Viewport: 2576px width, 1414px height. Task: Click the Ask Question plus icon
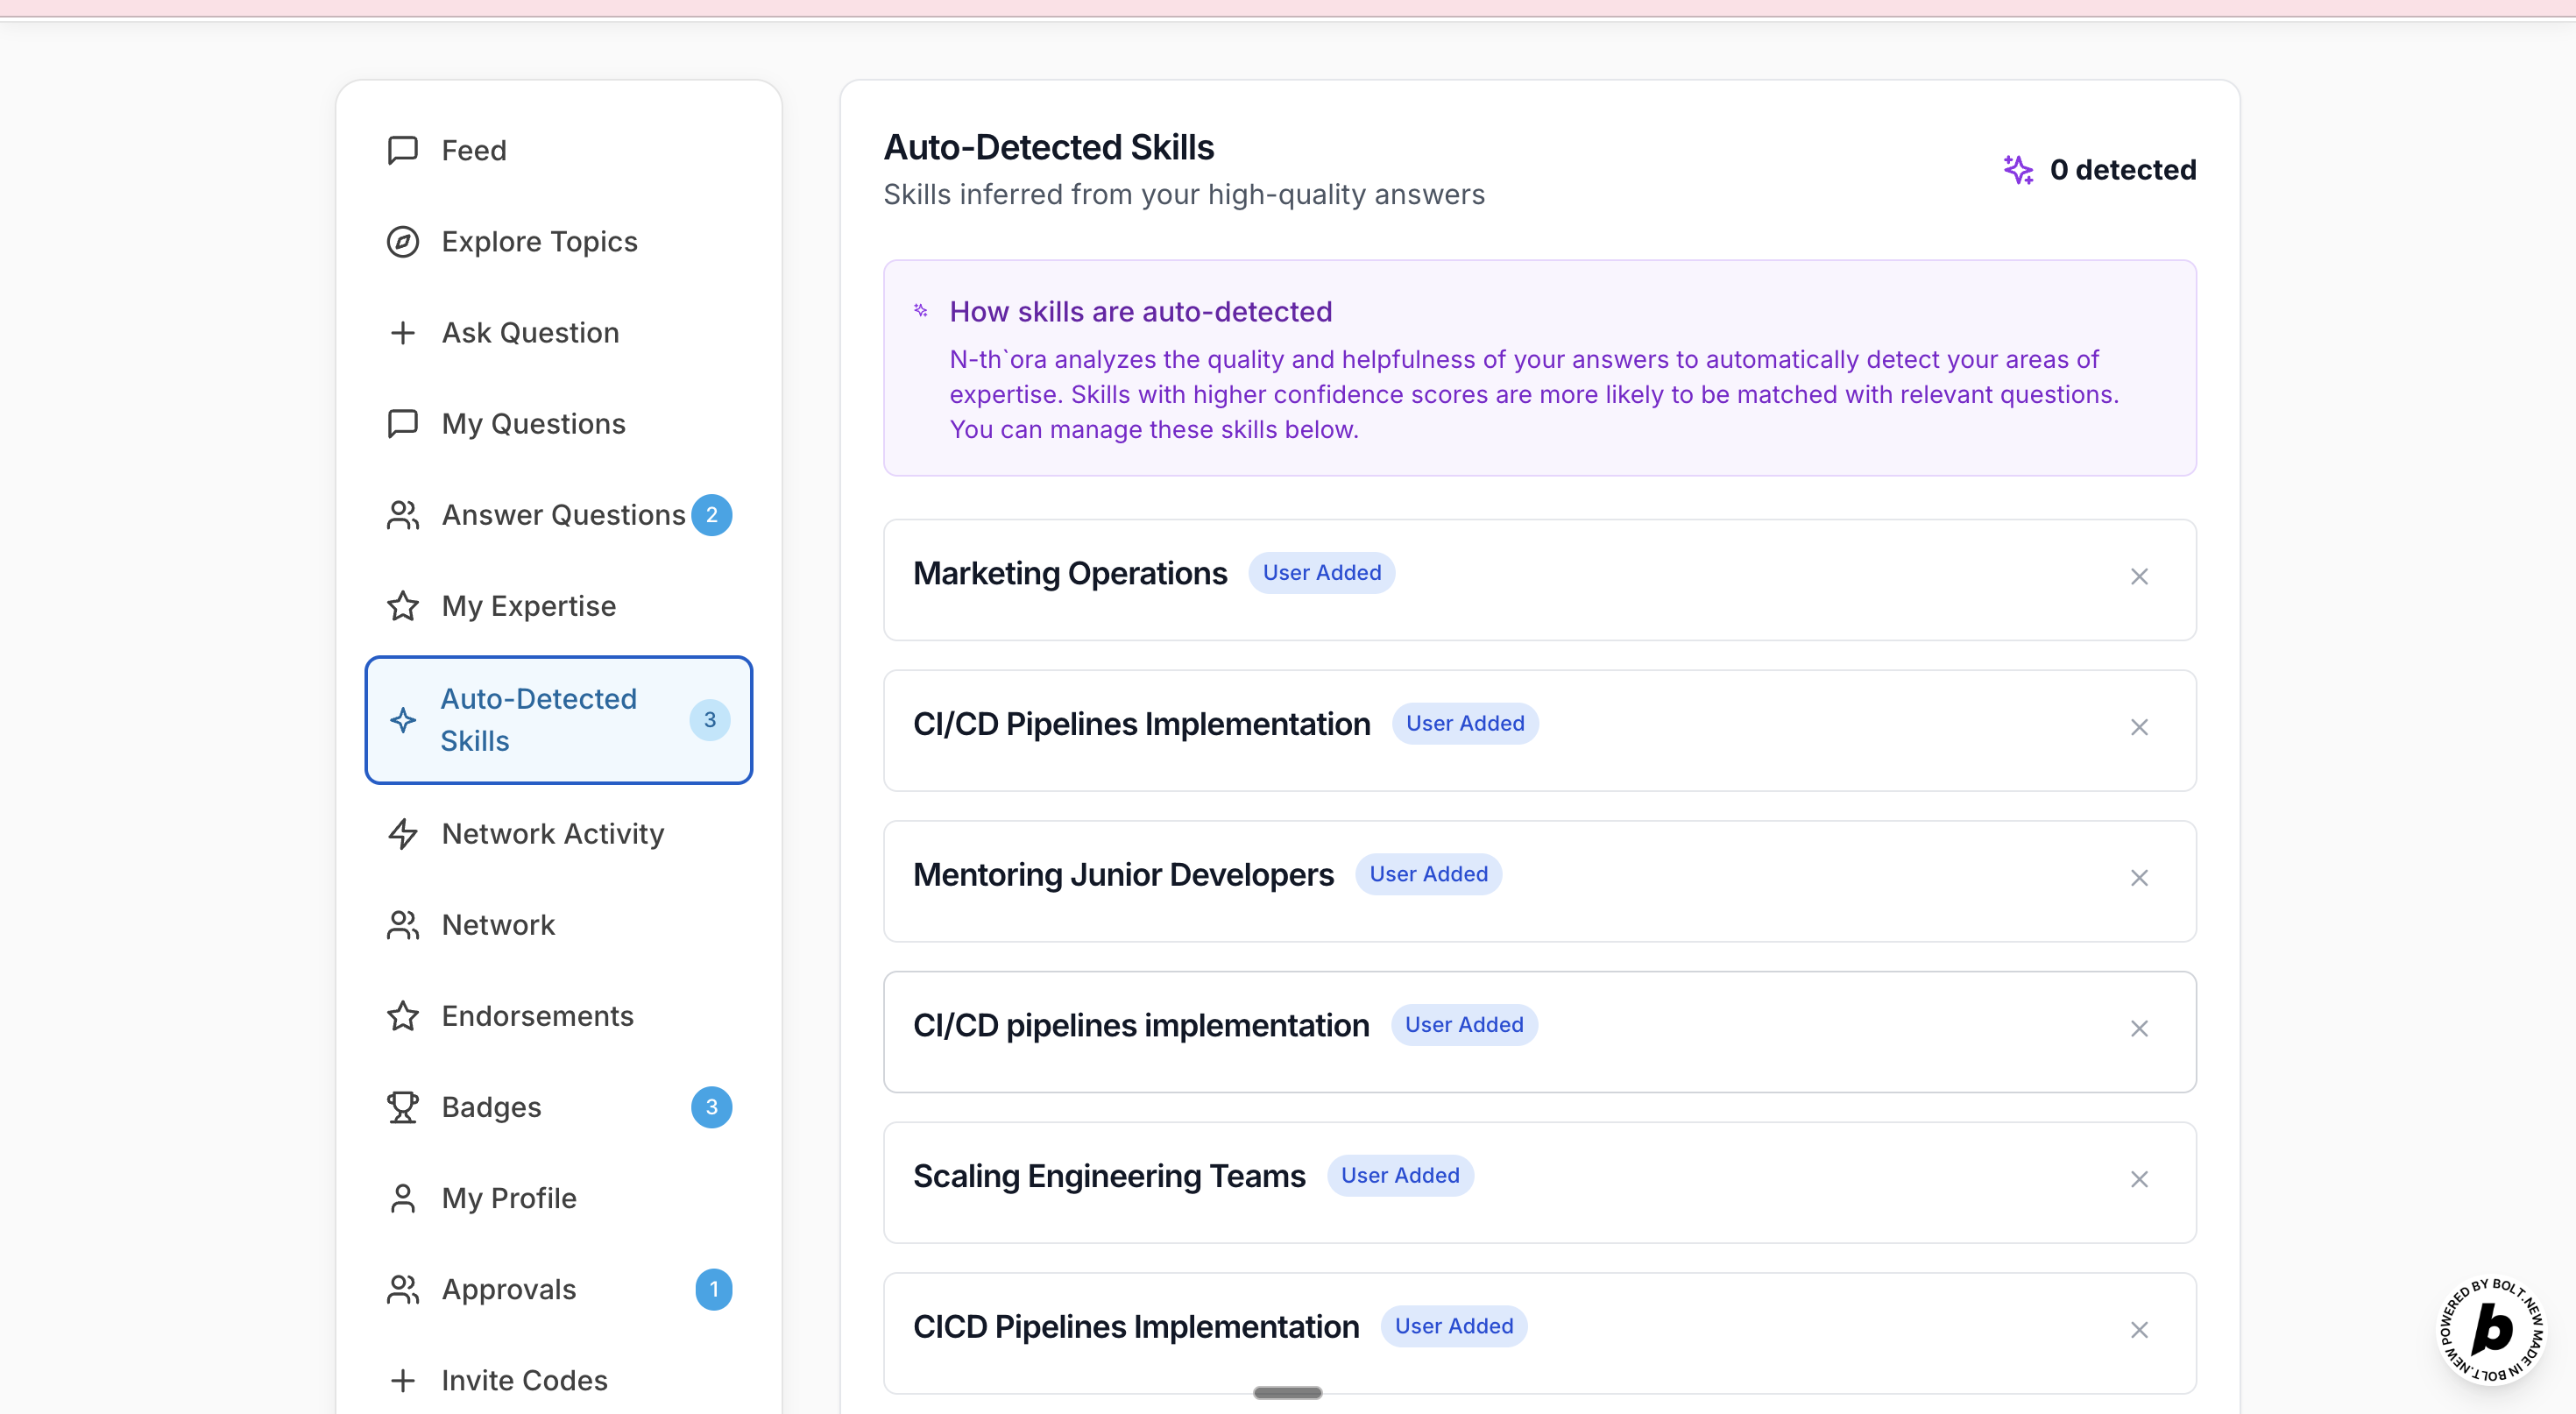402,332
